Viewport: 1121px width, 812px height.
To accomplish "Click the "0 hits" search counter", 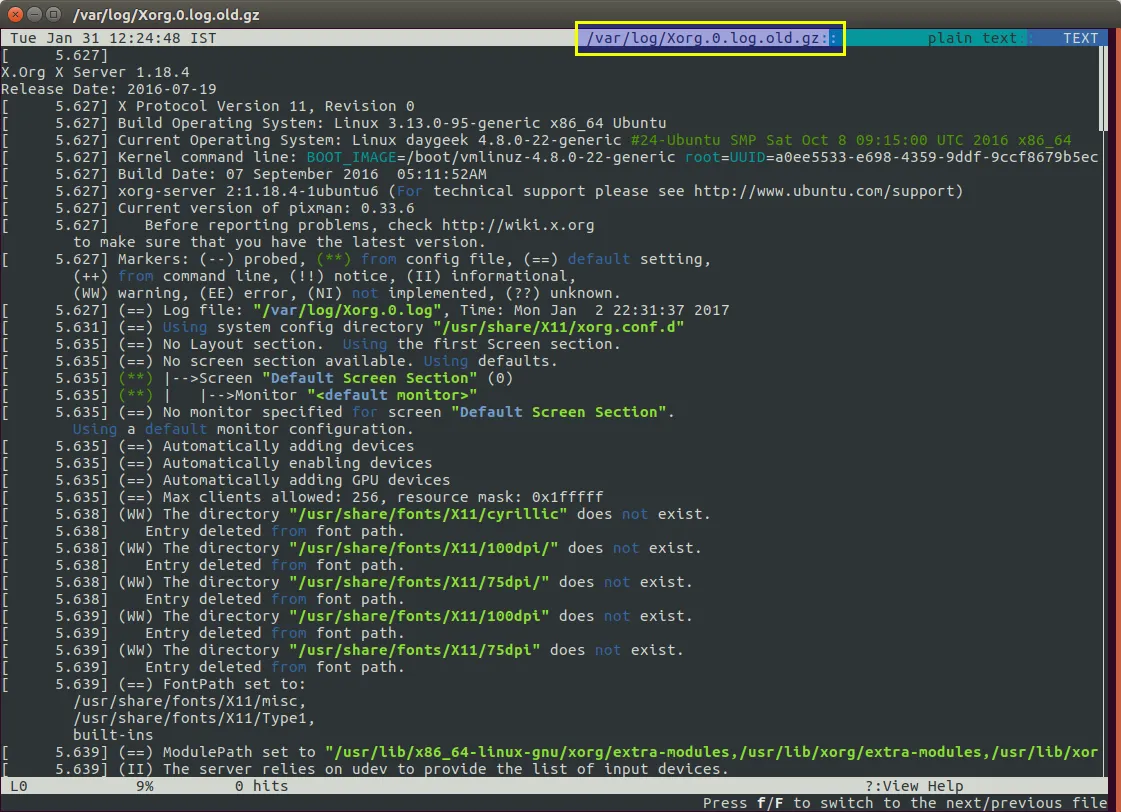I will pyautogui.click(x=261, y=786).
